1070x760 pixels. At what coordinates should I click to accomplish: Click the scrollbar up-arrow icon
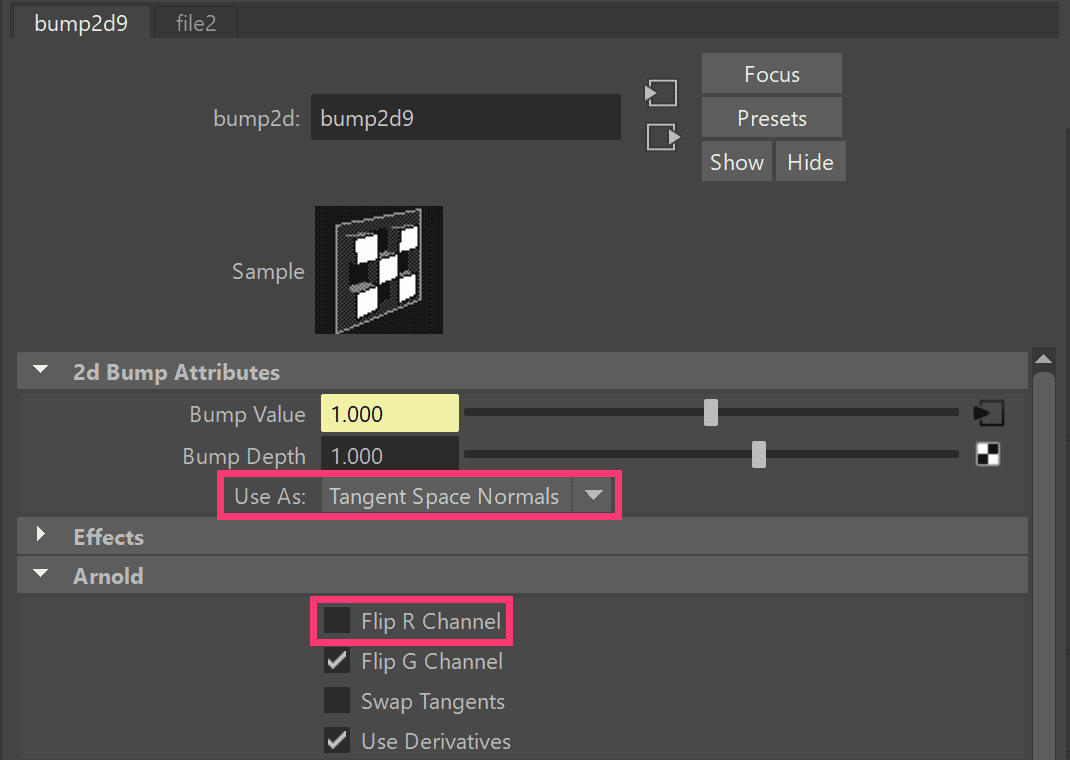[1043, 358]
